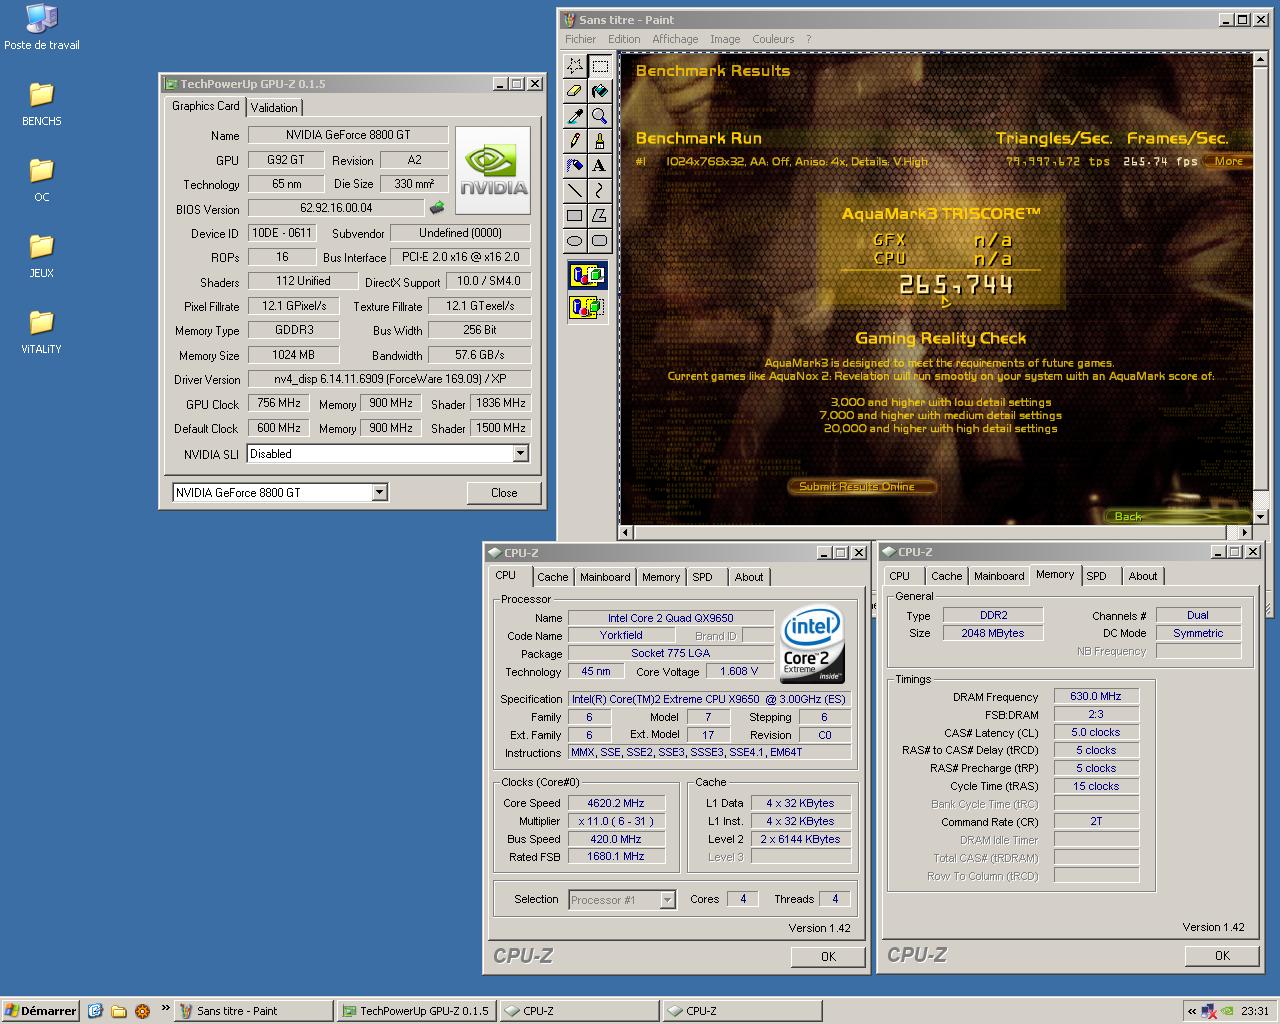Select the Polygon shape tool
This screenshot has height=1024, width=1280.
click(600, 215)
